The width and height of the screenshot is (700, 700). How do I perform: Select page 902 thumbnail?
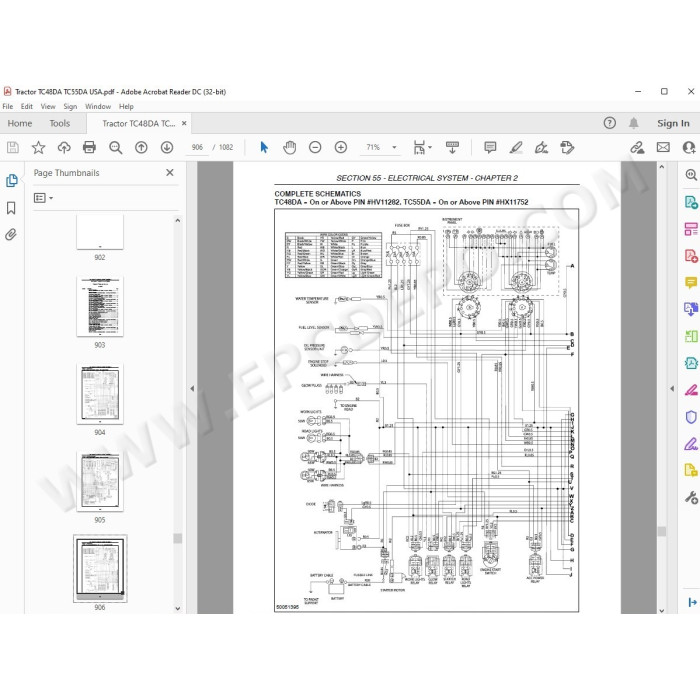100,232
